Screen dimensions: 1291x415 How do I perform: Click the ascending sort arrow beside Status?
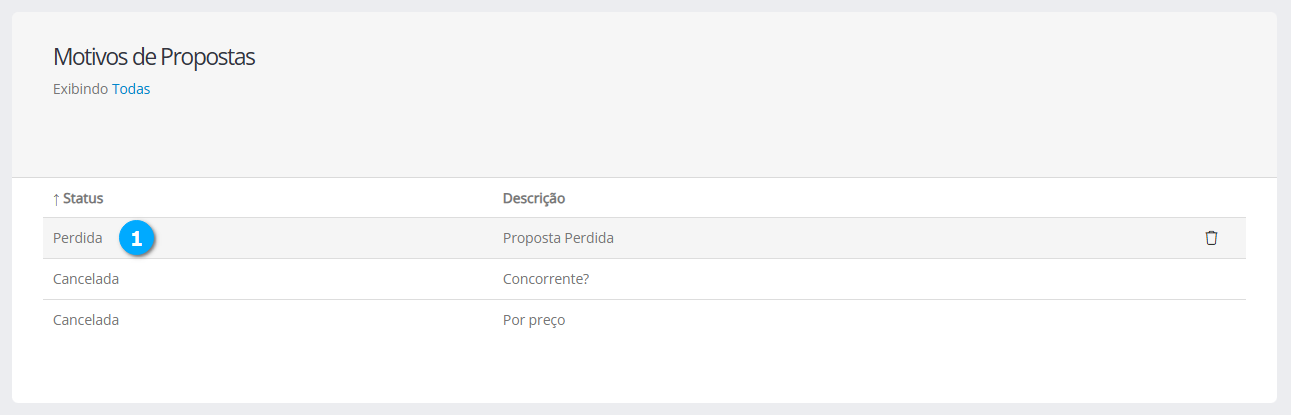click(56, 198)
